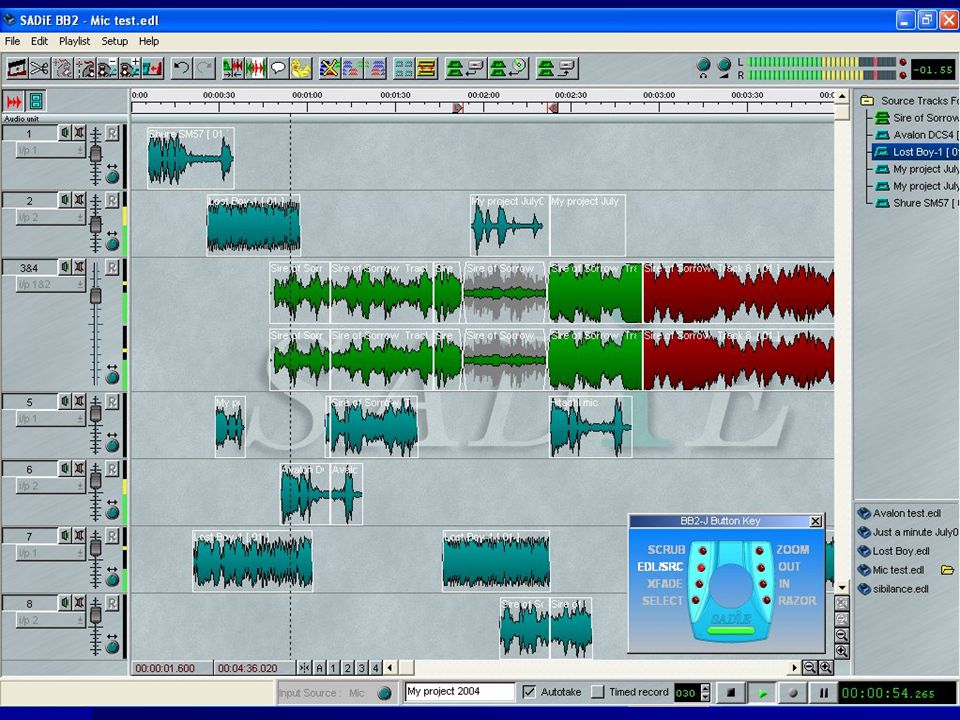The width and height of the screenshot is (960, 720).
Task: Click the red and green waveform toolbar icon
Action: click(x=256, y=68)
